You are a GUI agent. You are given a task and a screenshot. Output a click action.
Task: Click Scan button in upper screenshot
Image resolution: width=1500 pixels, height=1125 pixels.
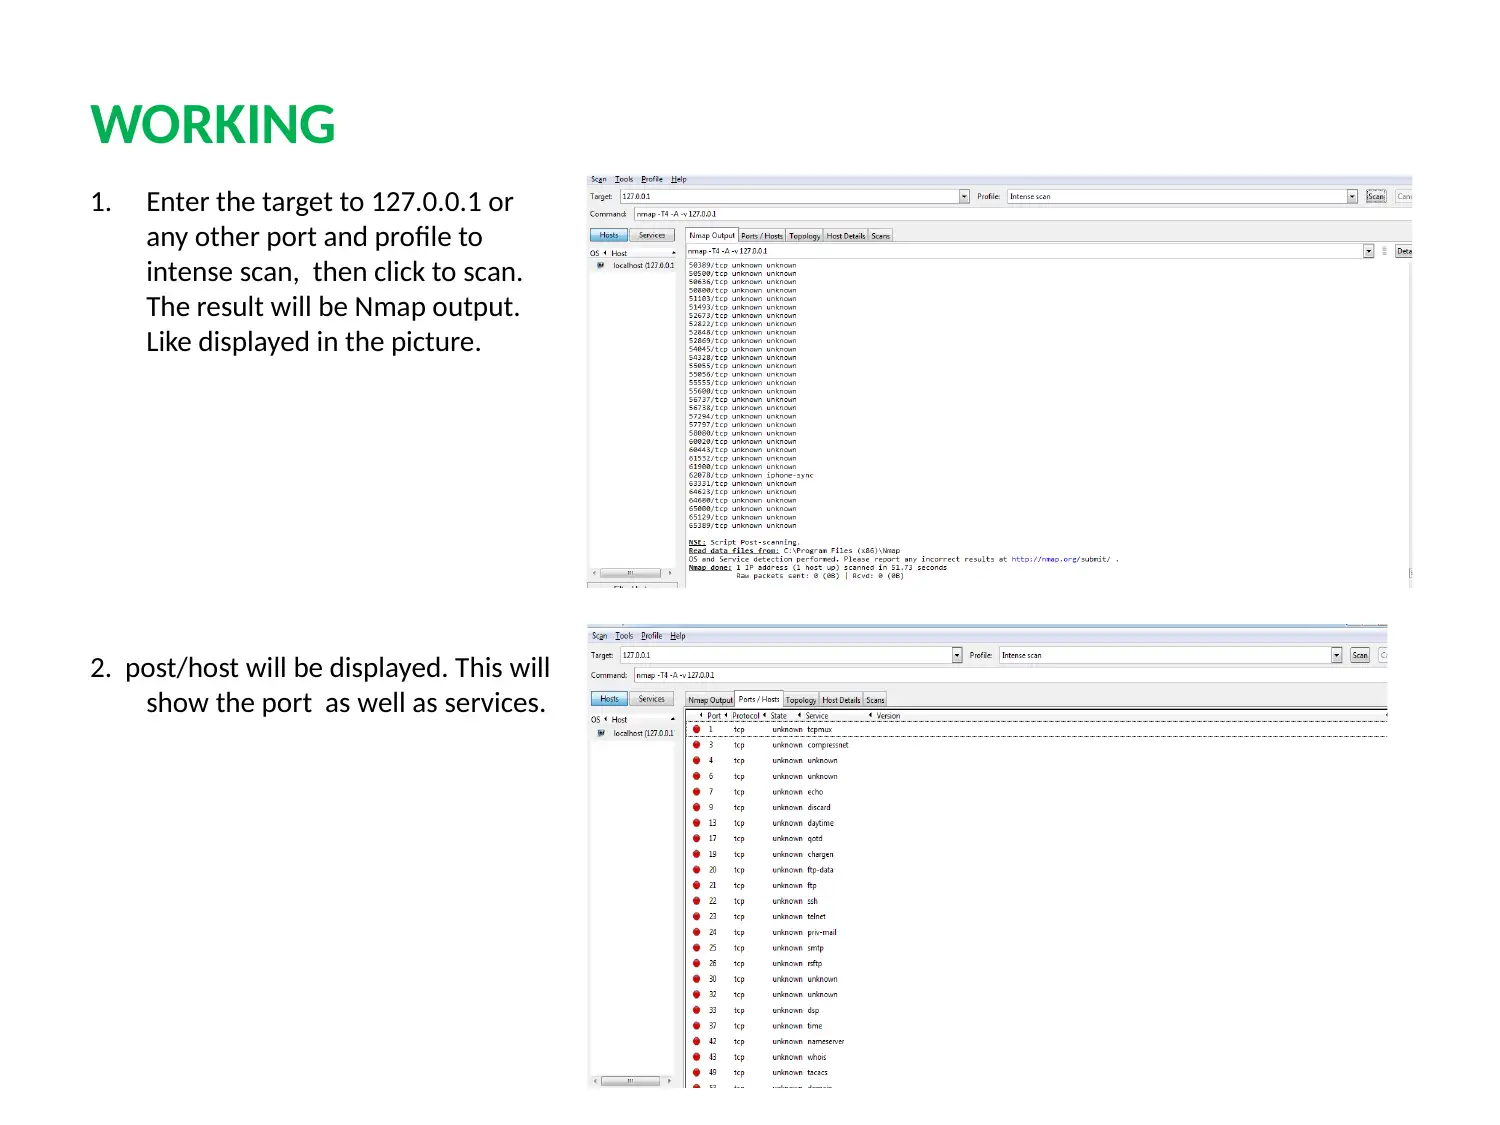tap(1376, 197)
